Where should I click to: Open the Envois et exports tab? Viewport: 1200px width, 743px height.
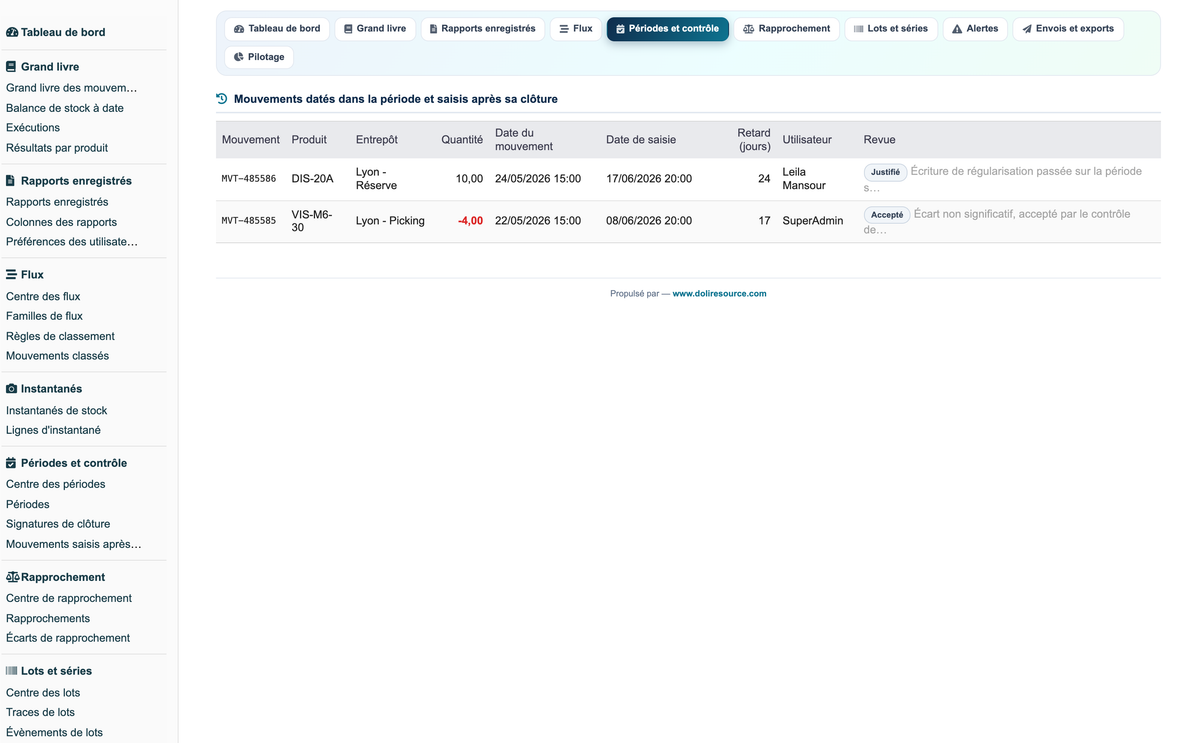1068,29
